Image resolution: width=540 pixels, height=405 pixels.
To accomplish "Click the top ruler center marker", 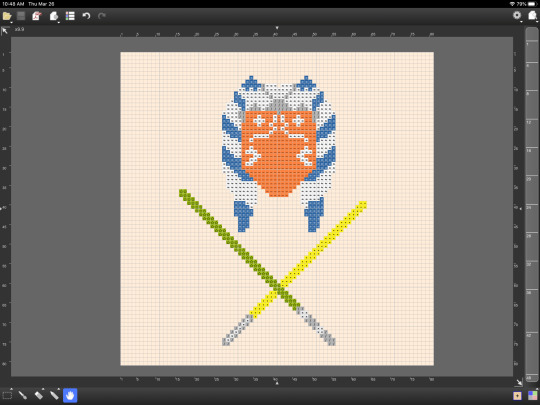I will (277, 28).
